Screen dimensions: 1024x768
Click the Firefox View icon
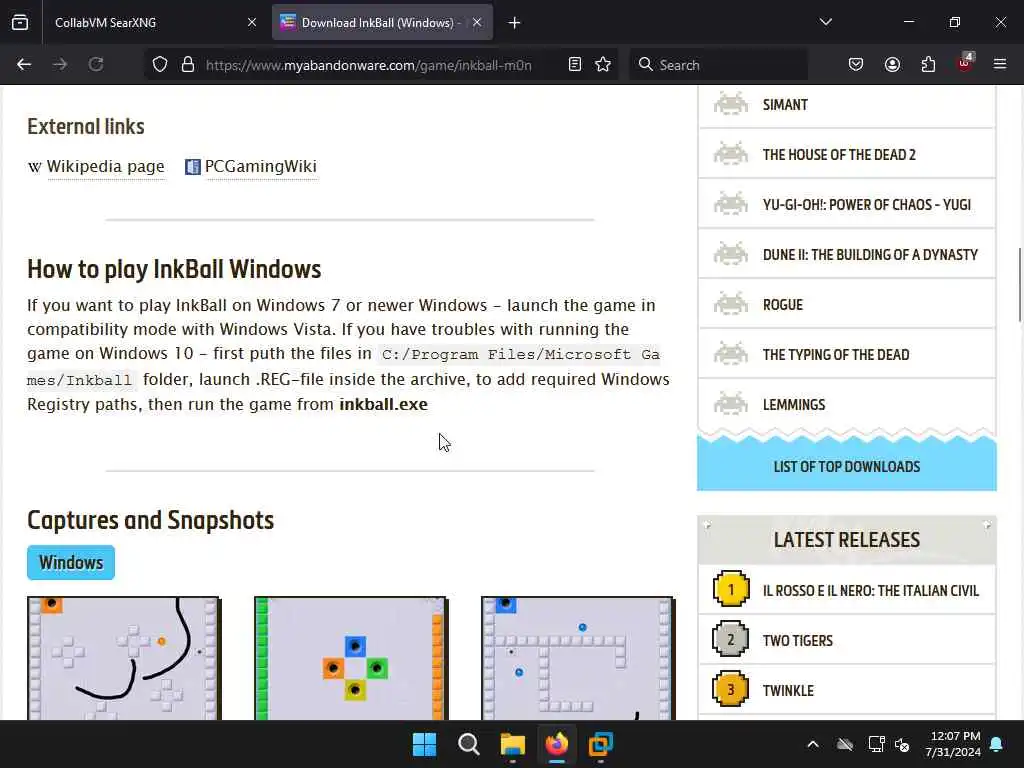(20, 22)
